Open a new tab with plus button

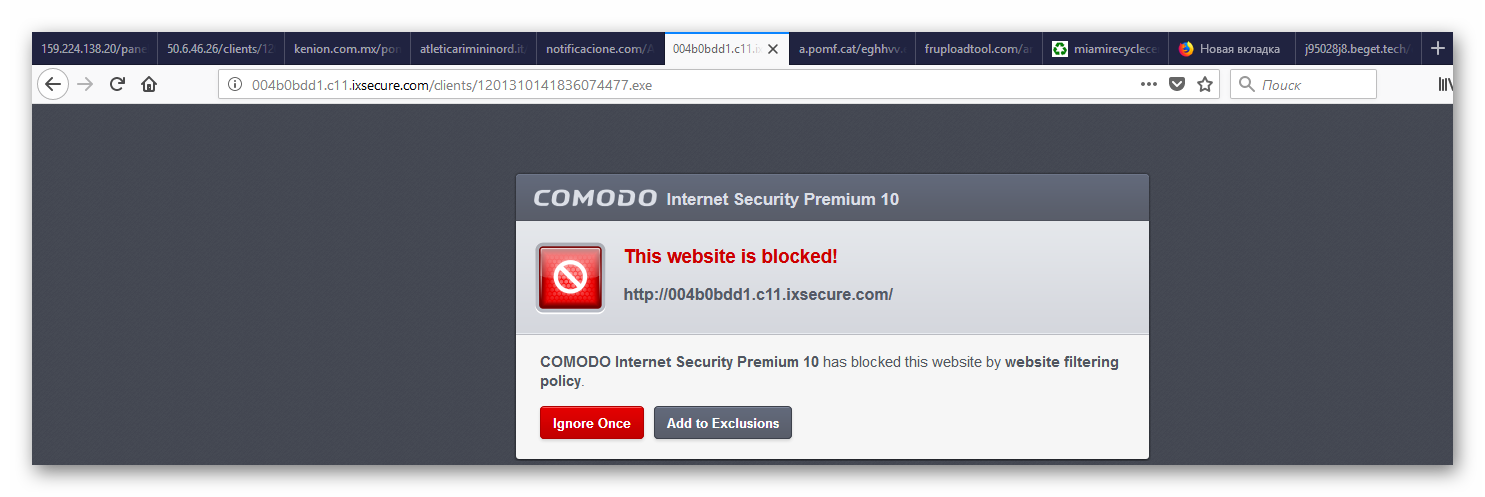point(1437,48)
